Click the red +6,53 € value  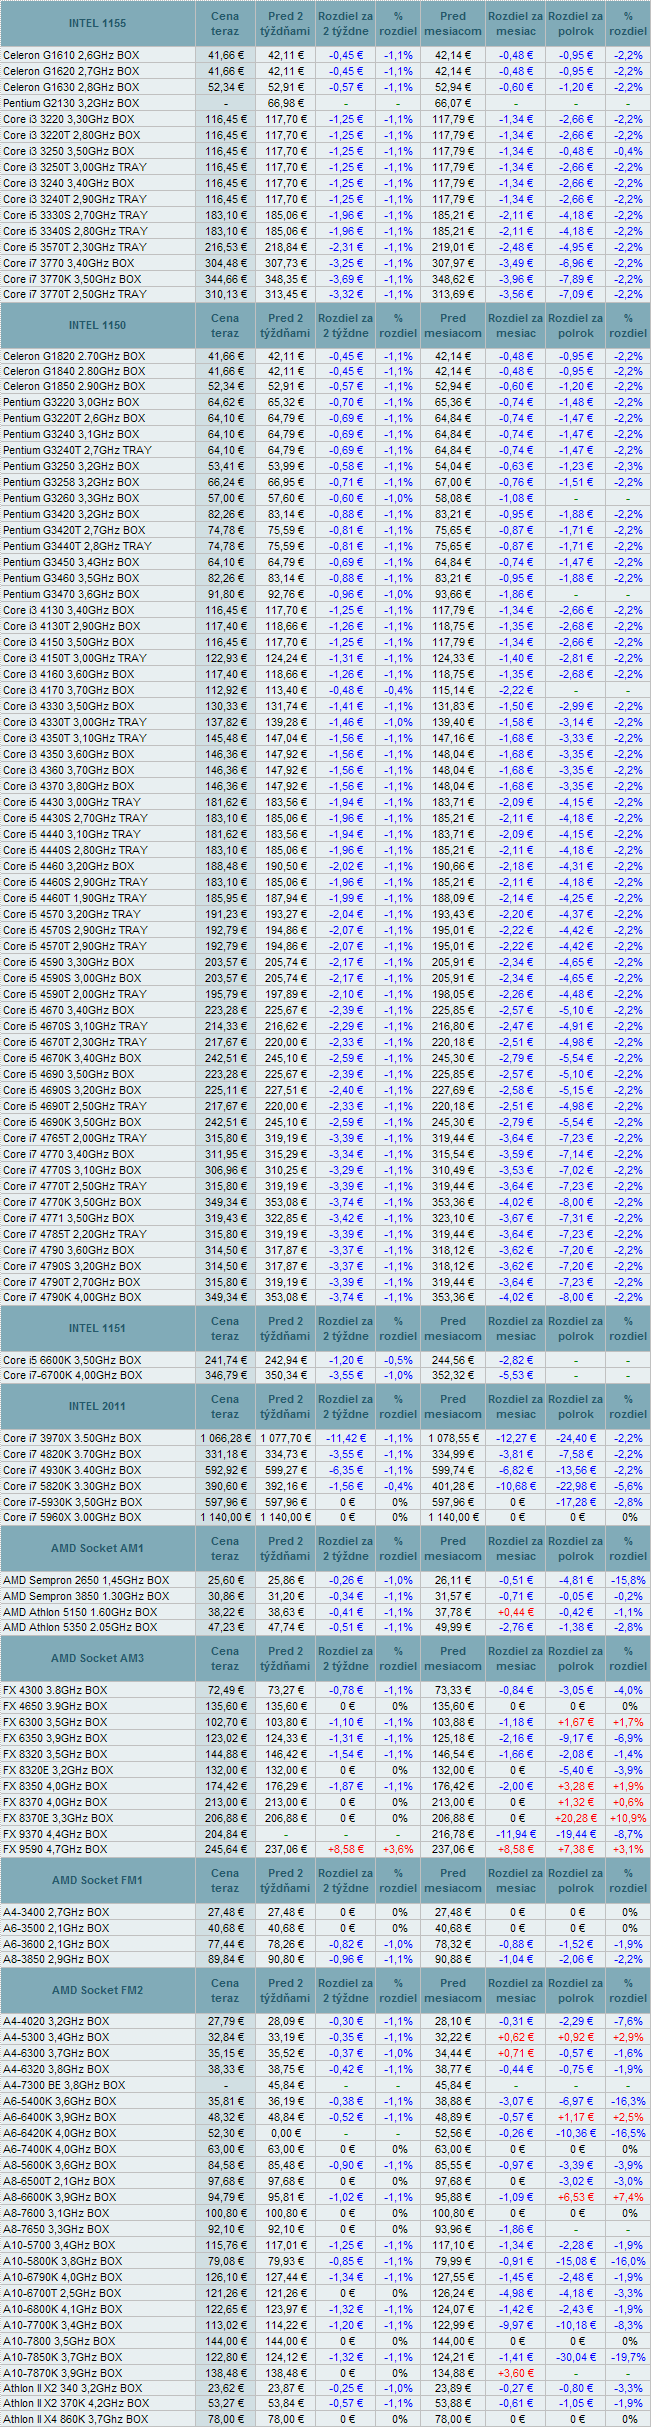576,2197
